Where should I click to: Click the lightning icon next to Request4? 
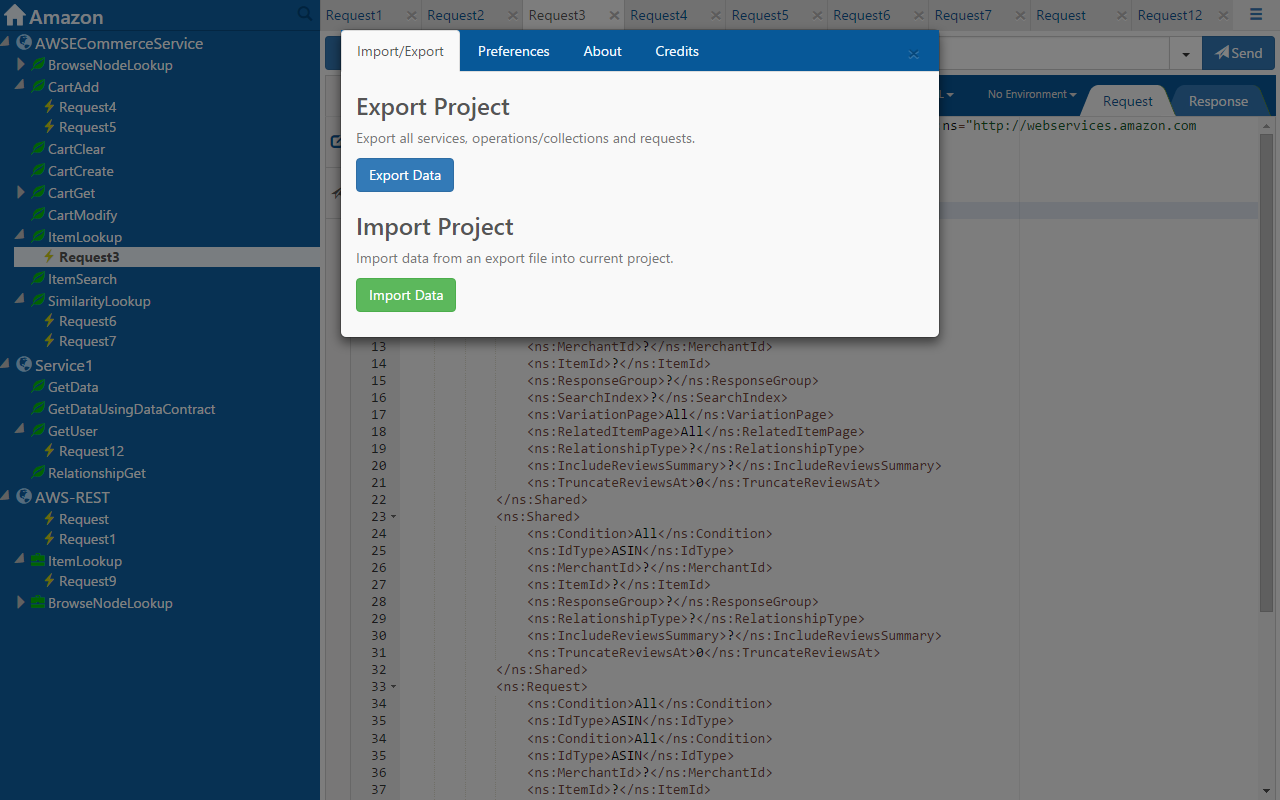[x=49, y=107]
